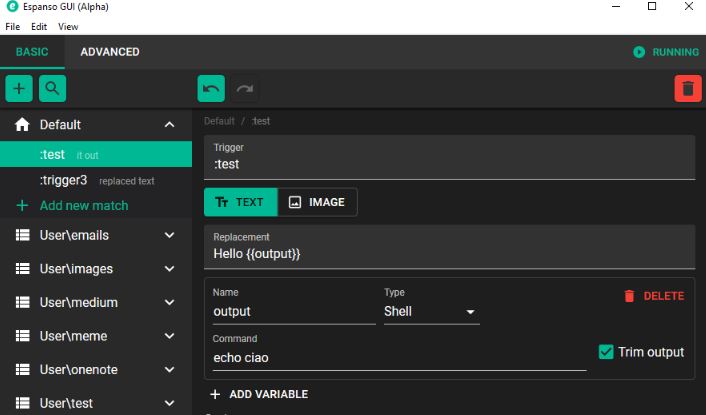
Task: Click the list icon beside User\emails
Action: [x=23, y=235]
